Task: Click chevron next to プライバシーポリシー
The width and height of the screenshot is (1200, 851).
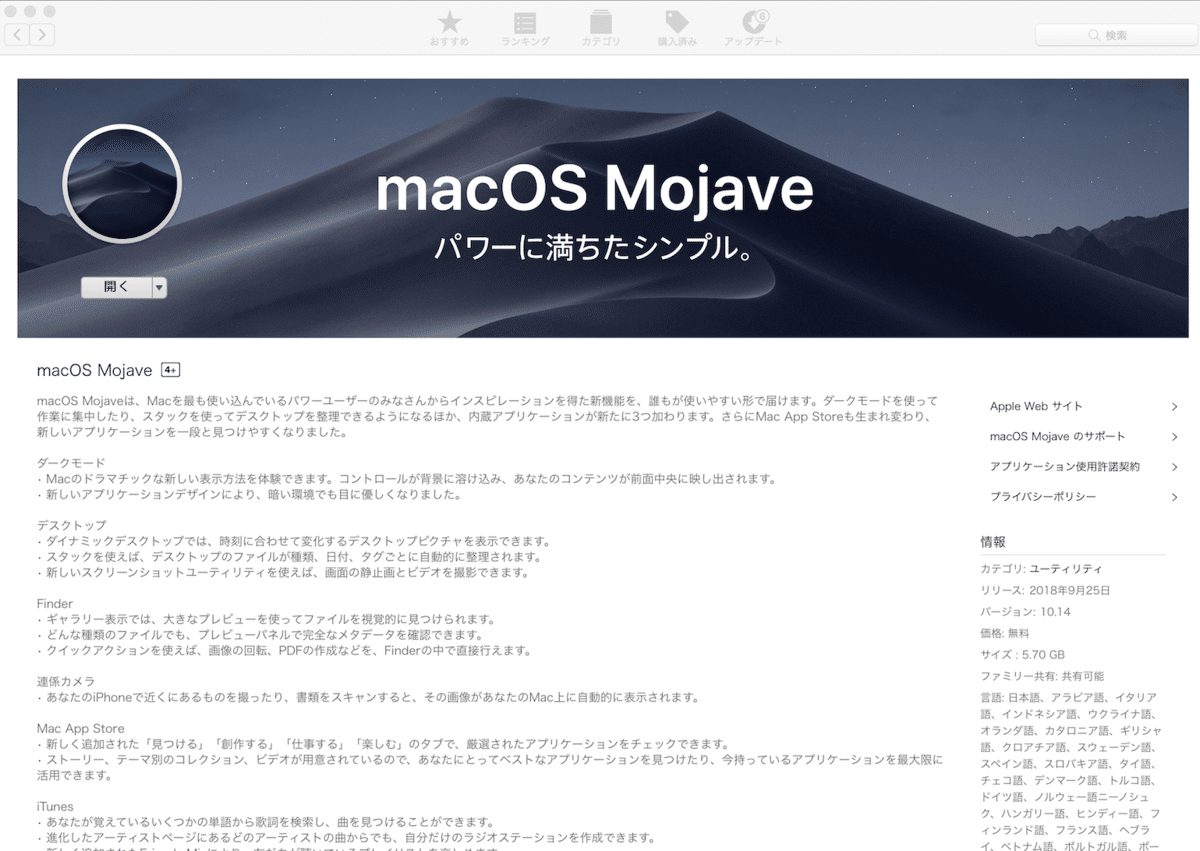Action: [x=1174, y=497]
